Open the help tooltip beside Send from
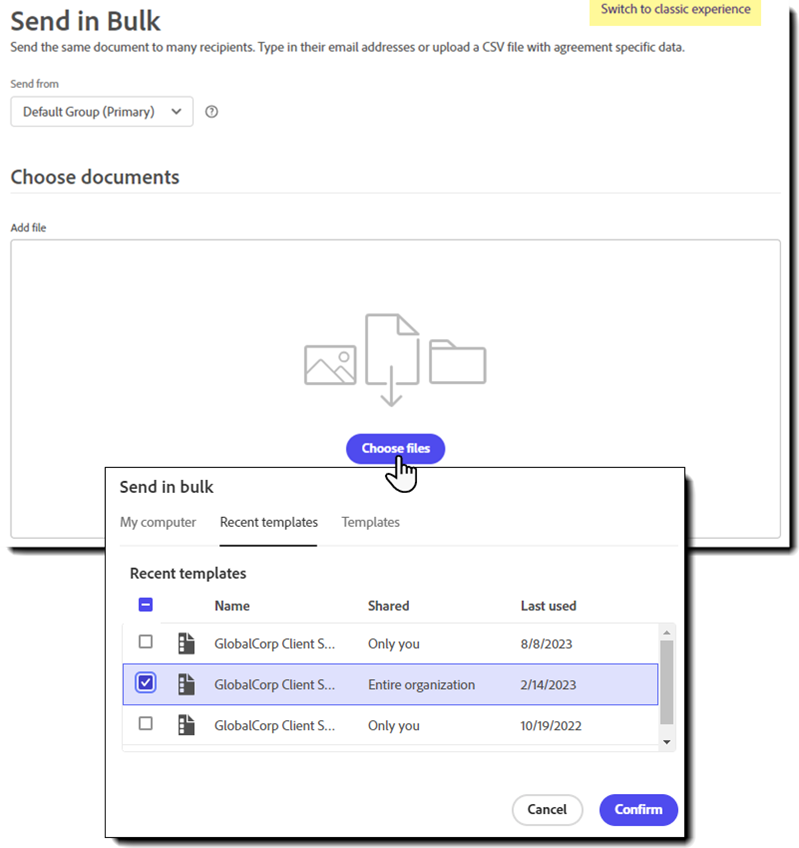Screen dimensions: 799x848 pyautogui.click(x=211, y=112)
